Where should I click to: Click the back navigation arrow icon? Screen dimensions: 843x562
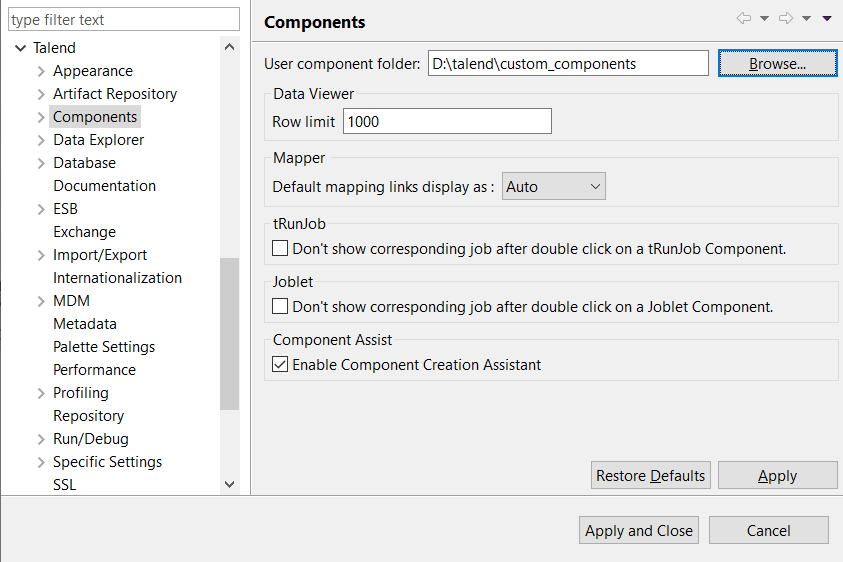tap(743, 18)
